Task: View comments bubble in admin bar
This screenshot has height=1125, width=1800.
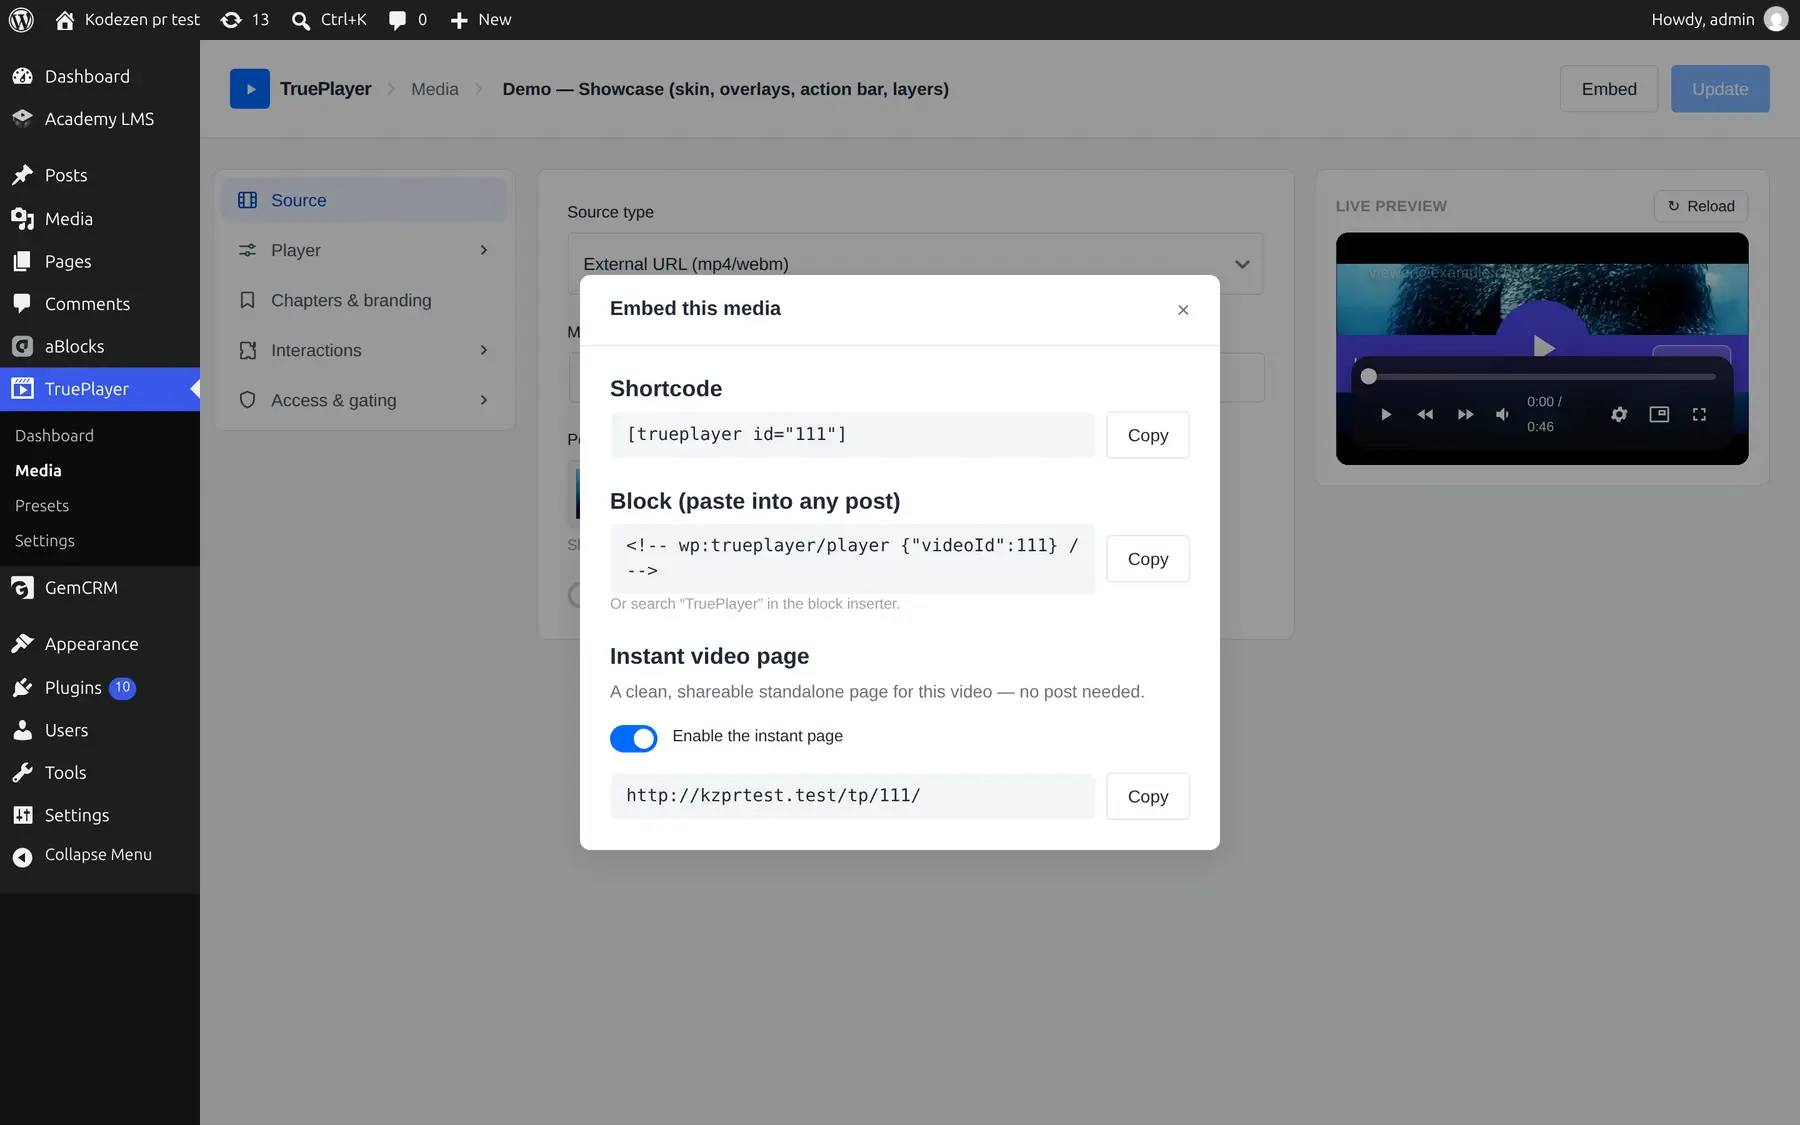Action: [x=408, y=20]
